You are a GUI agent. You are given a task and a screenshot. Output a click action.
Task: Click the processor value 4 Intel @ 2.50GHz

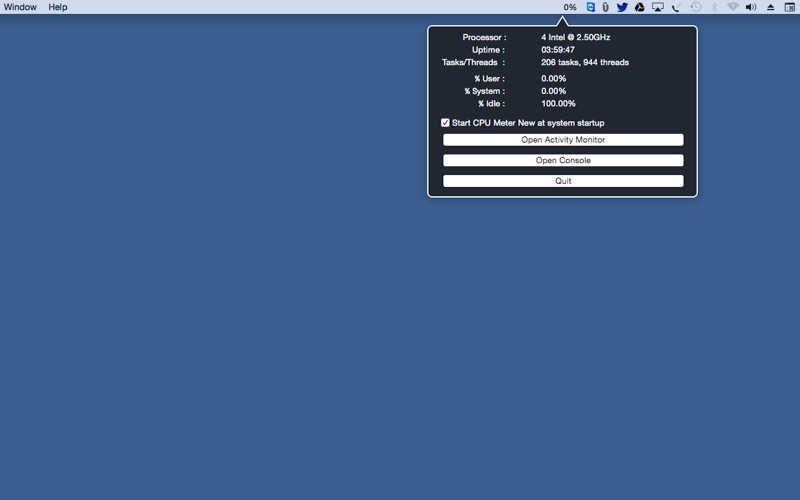pyautogui.click(x=576, y=37)
